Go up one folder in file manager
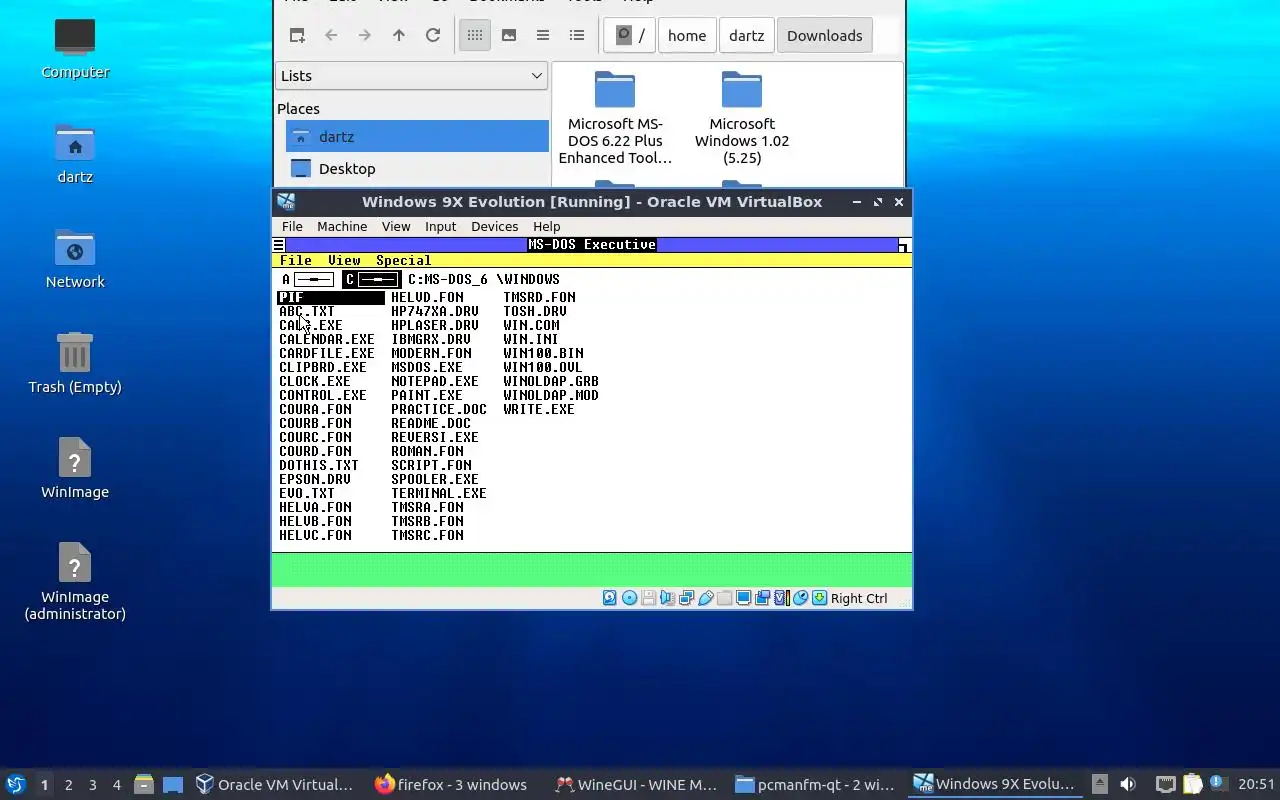This screenshot has width=1280, height=800. (399, 35)
